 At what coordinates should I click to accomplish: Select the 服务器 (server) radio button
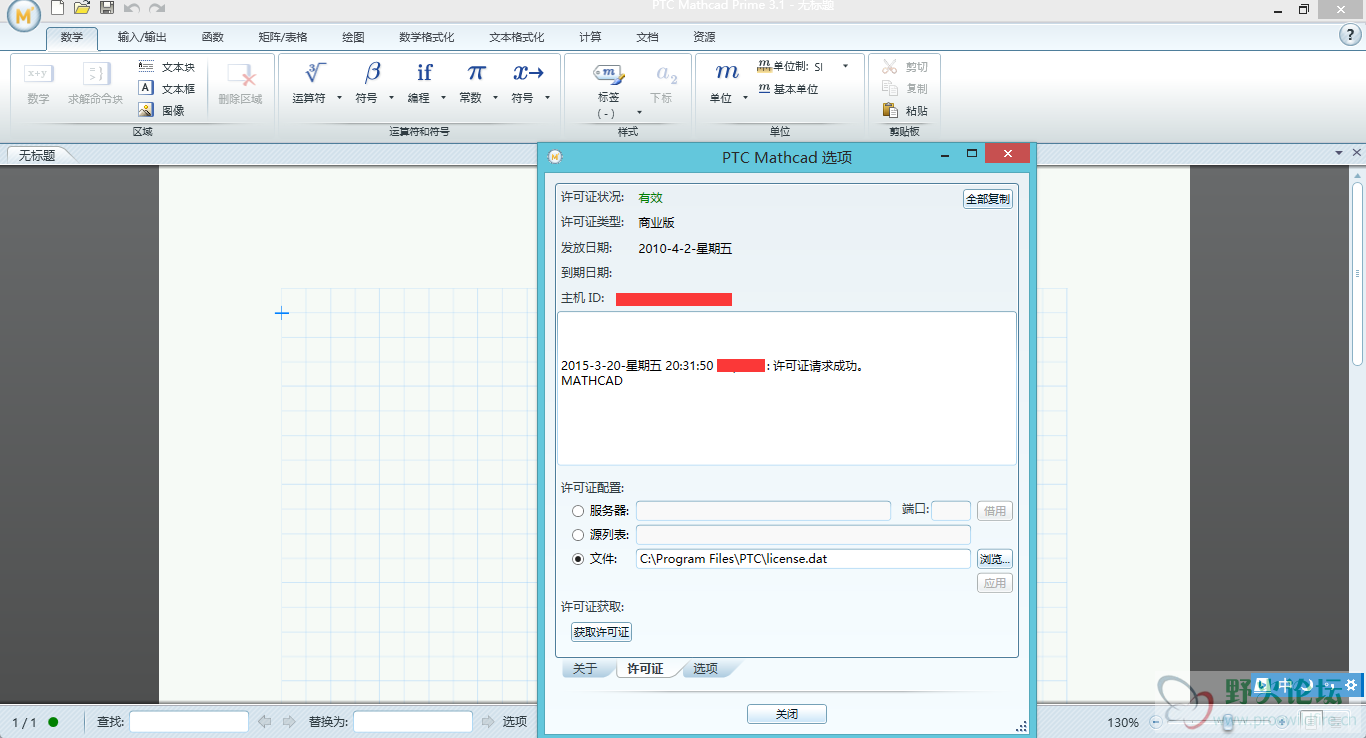578,511
